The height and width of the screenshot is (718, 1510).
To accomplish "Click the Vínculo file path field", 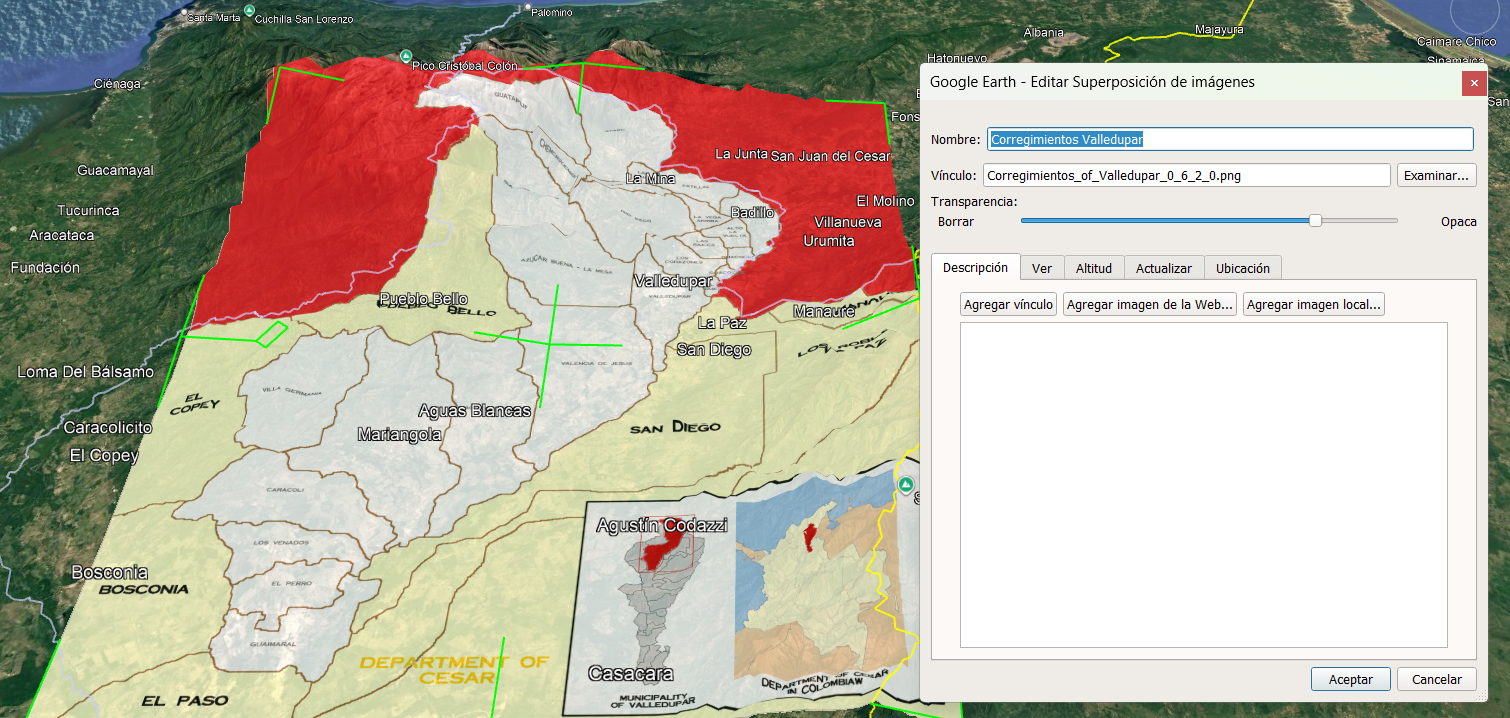I will tap(1187, 175).
